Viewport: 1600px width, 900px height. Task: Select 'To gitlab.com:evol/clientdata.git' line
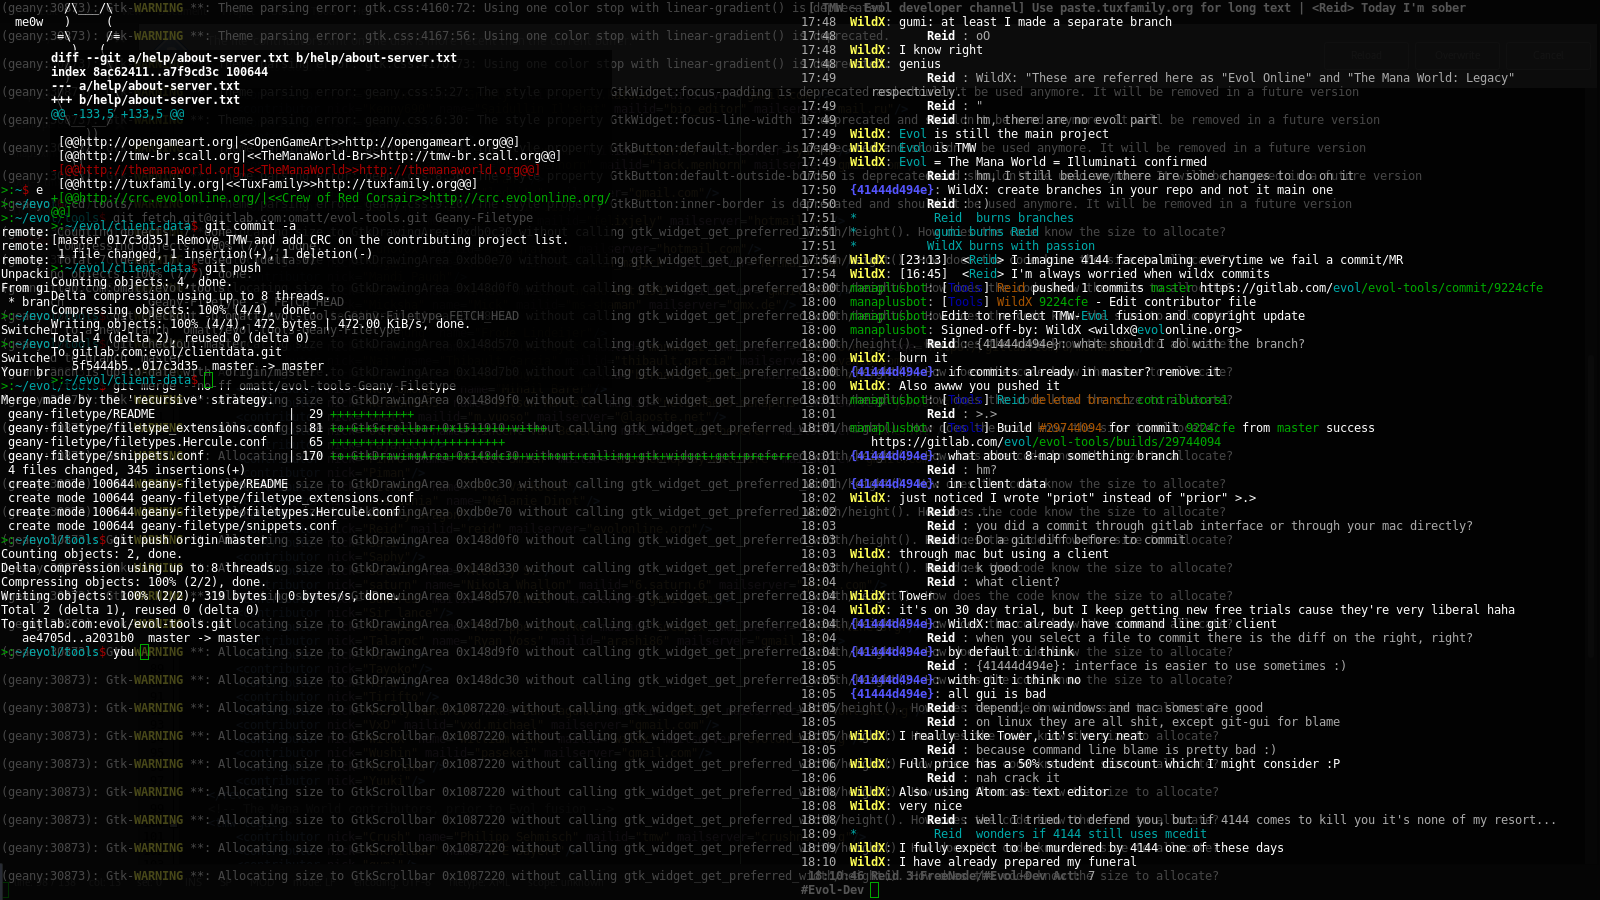(166, 352)
